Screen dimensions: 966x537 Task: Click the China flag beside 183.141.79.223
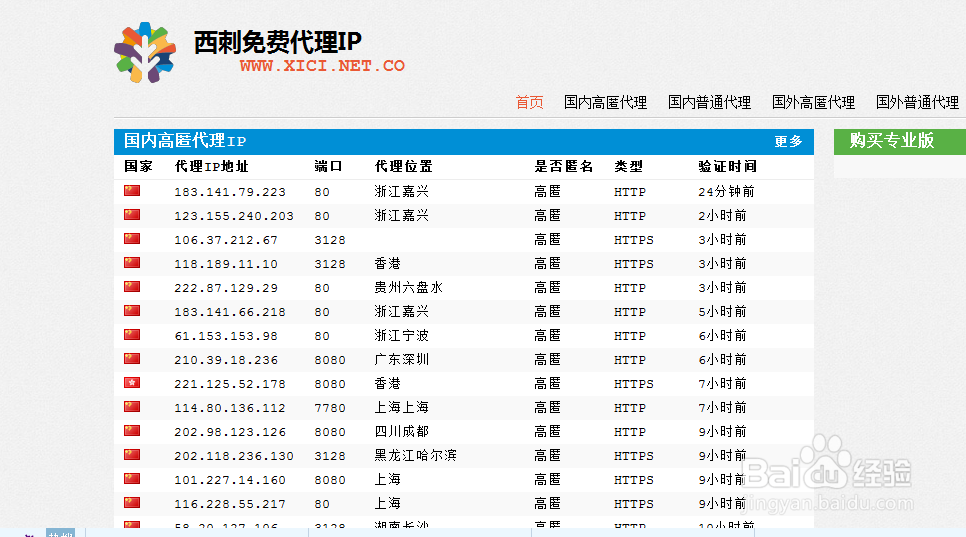[x=132, y=190]
